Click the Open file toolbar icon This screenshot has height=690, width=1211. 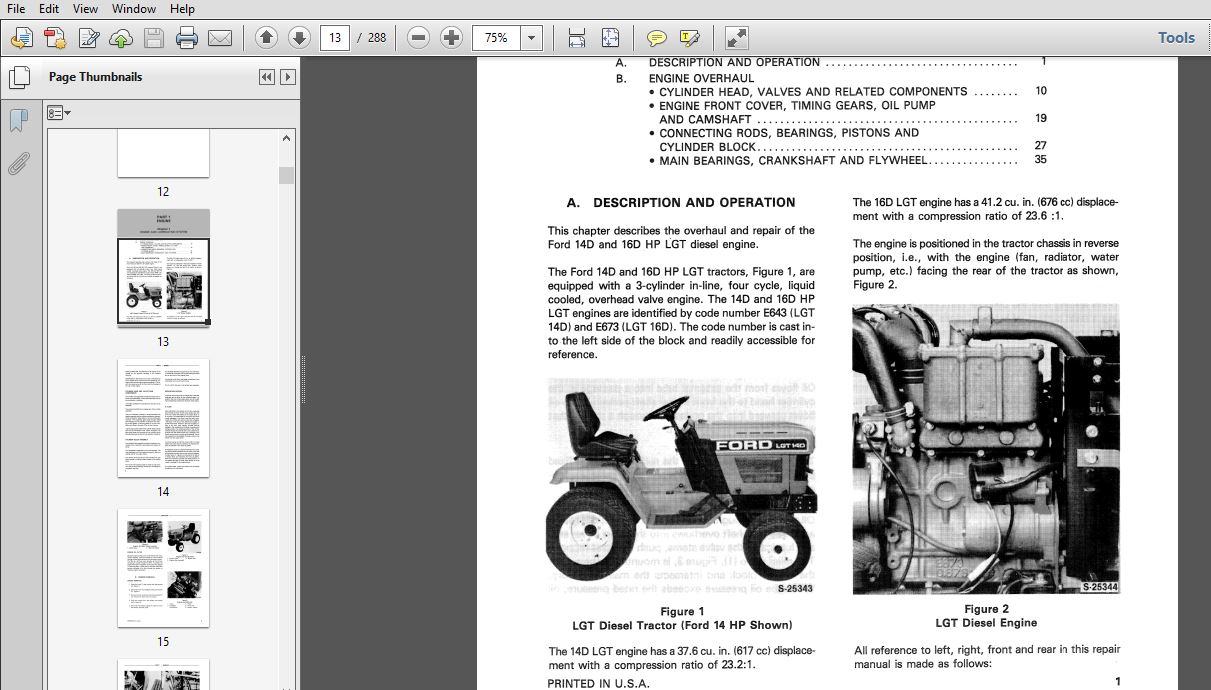point(21,38)
